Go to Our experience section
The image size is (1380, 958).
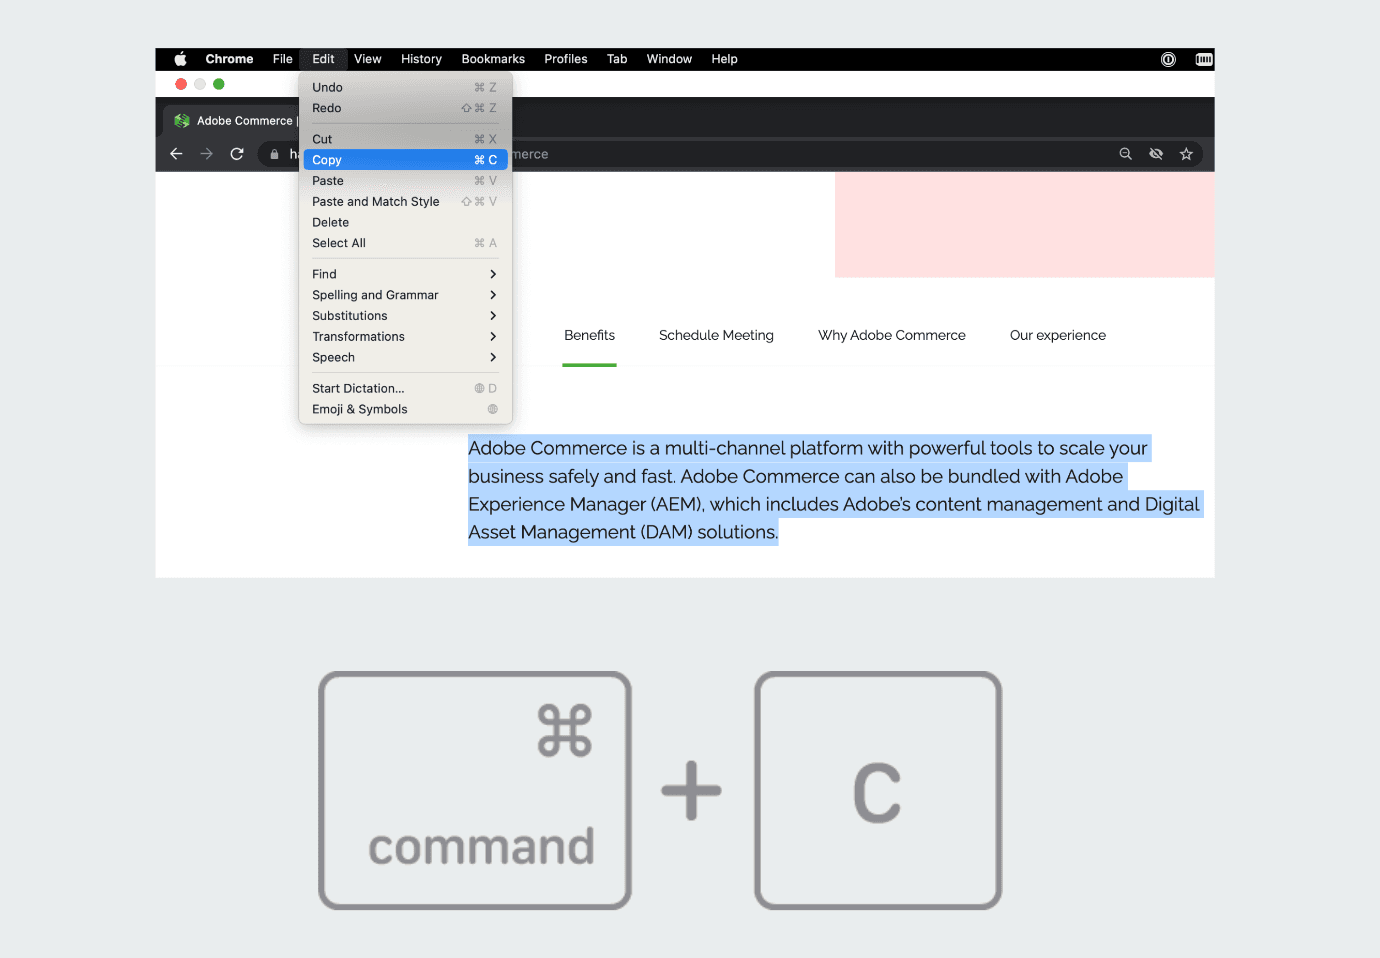[x=1057, y=336]
